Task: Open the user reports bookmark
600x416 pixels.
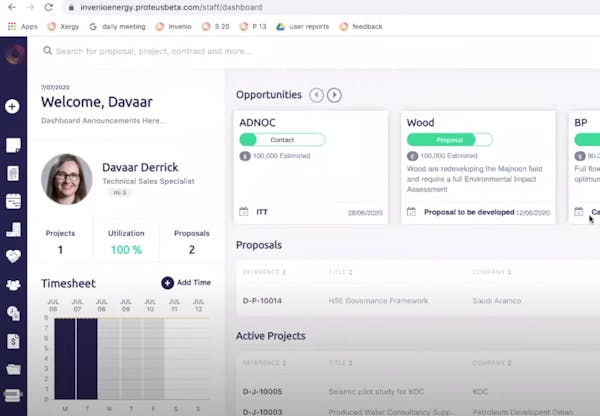Action: pyautogui.click(x=303, y=26)
